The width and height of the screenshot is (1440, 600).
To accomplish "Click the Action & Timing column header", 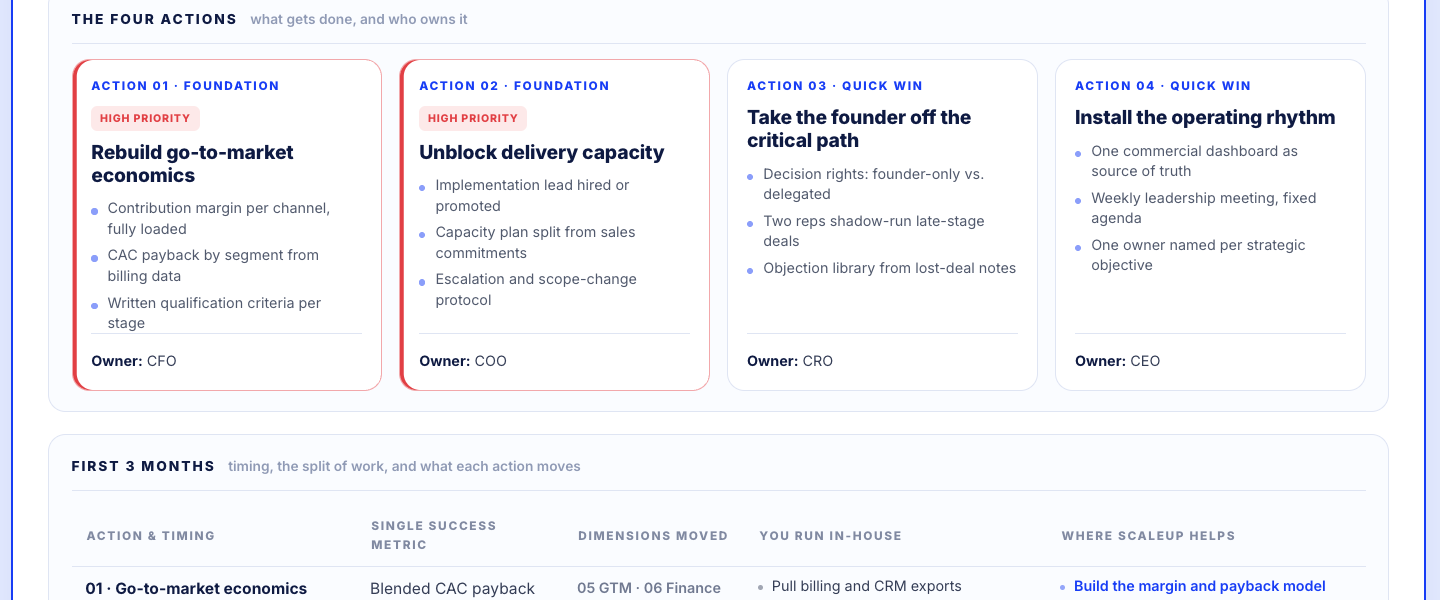I will point(151,536).
